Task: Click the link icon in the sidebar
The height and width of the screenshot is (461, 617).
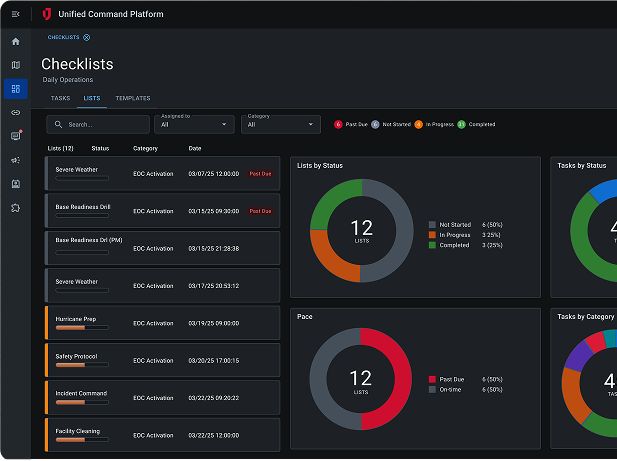Action: pyautogui.click(x=15, y=112)
